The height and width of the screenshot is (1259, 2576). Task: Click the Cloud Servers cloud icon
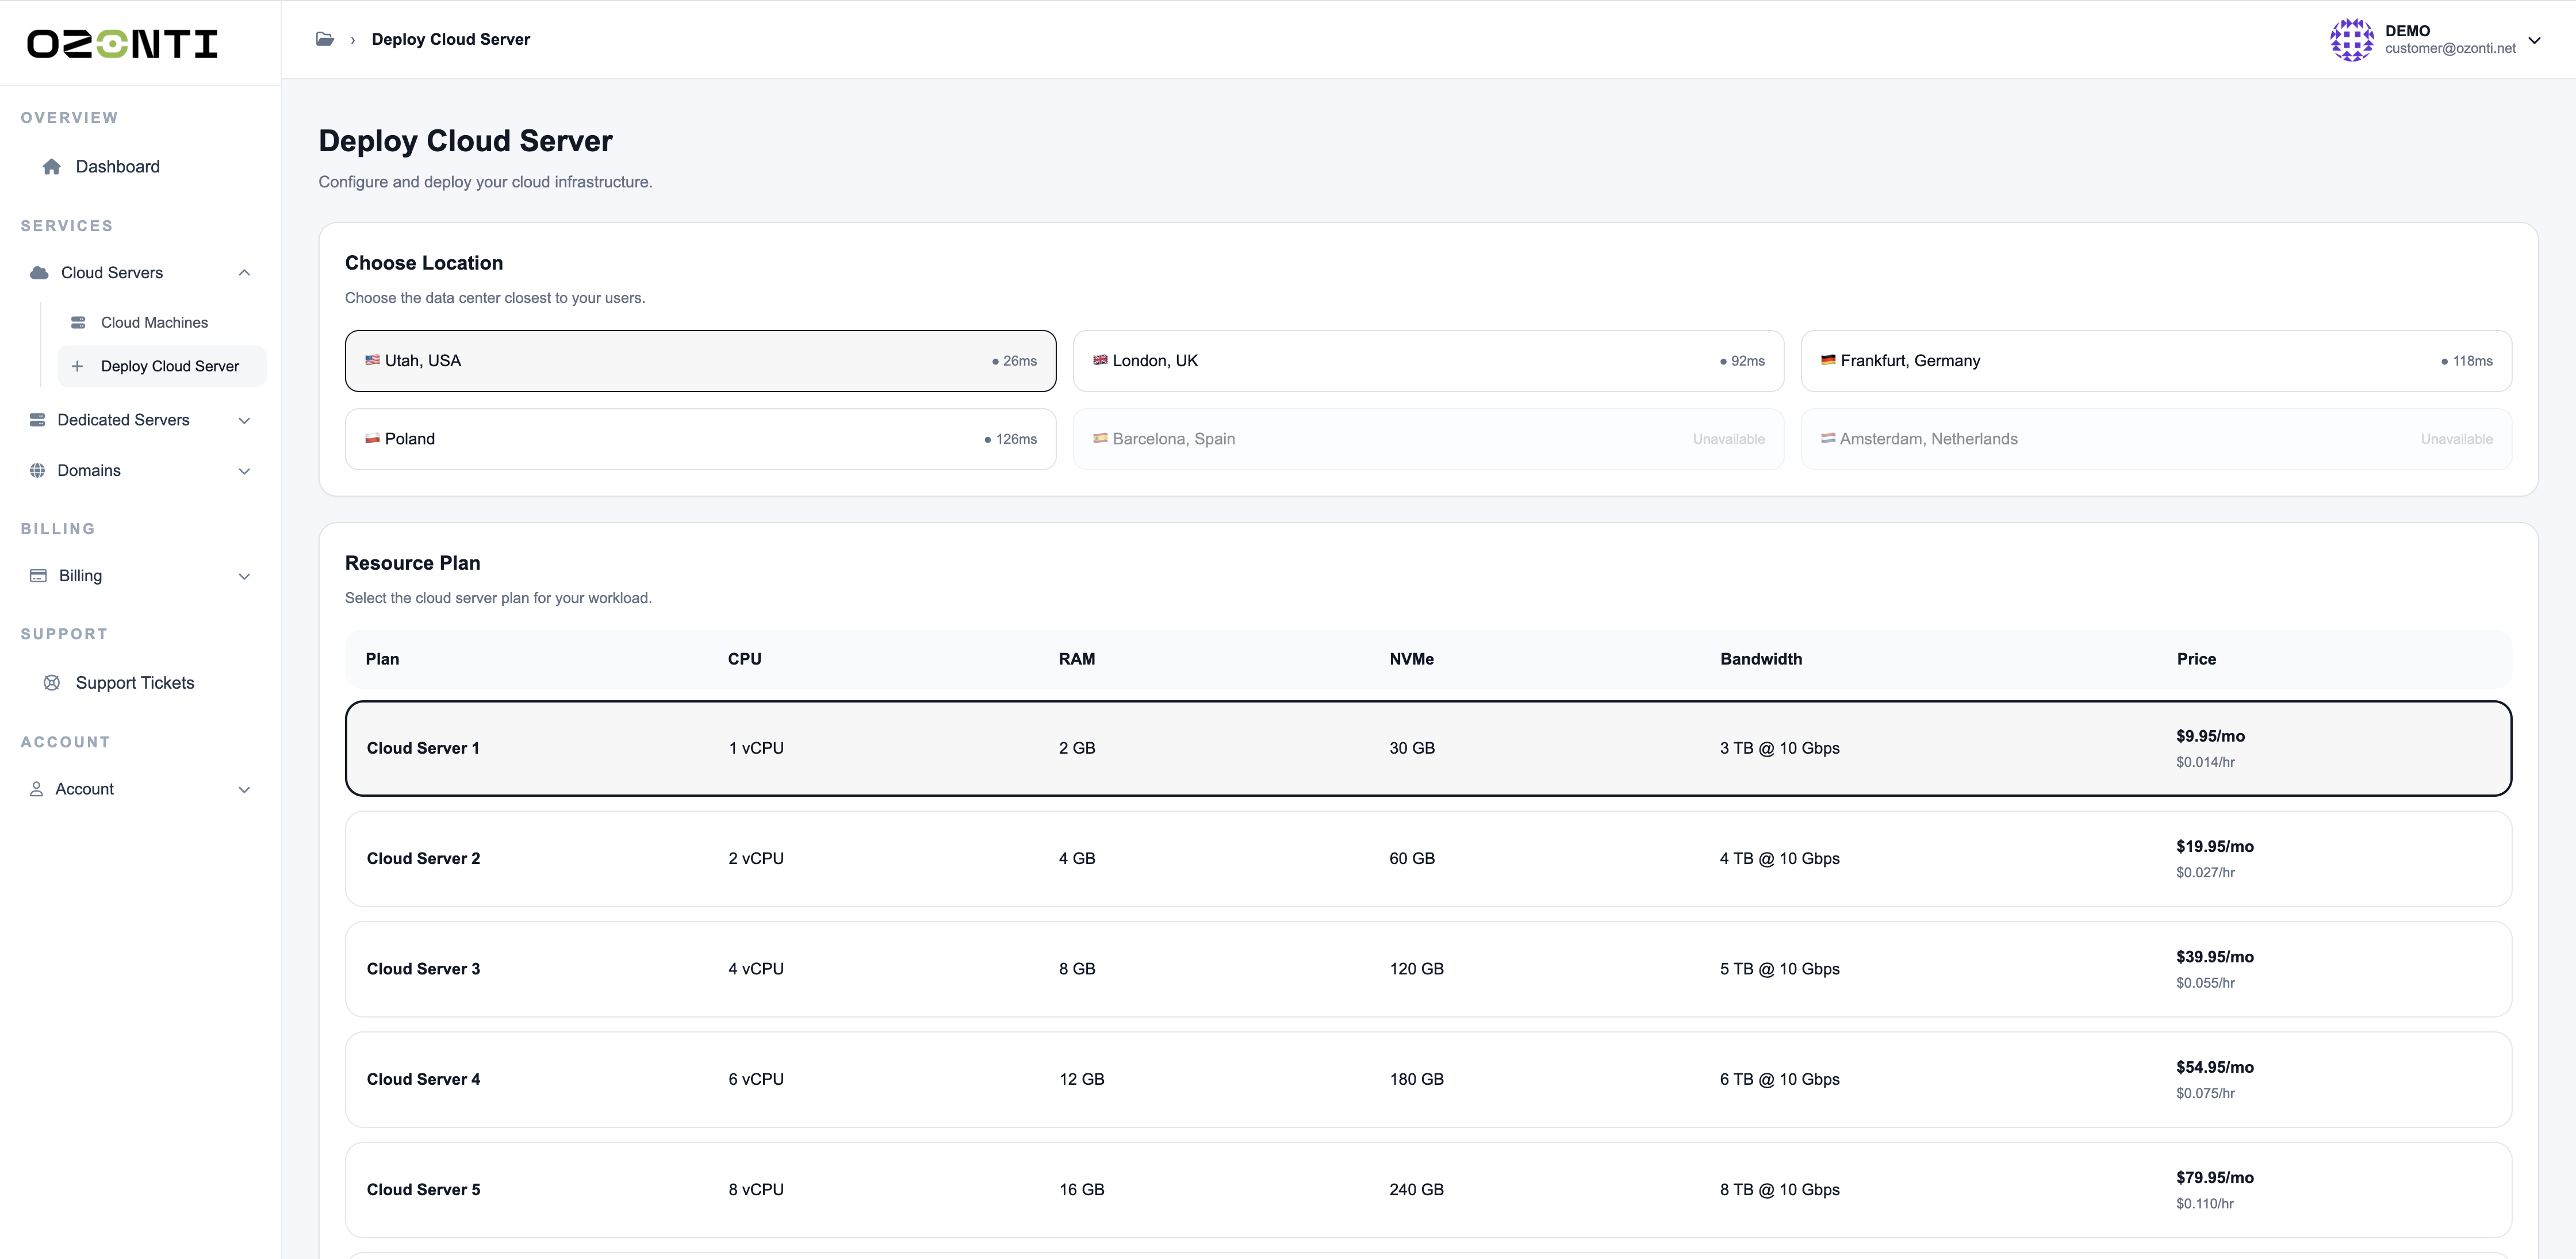tap(39, 273)
